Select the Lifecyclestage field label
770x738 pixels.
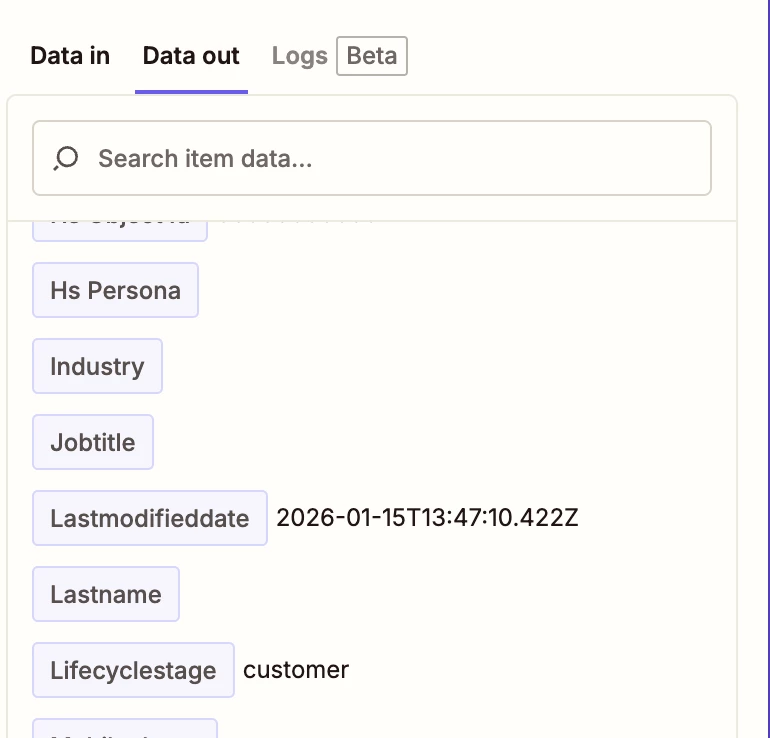coord(133,670)
